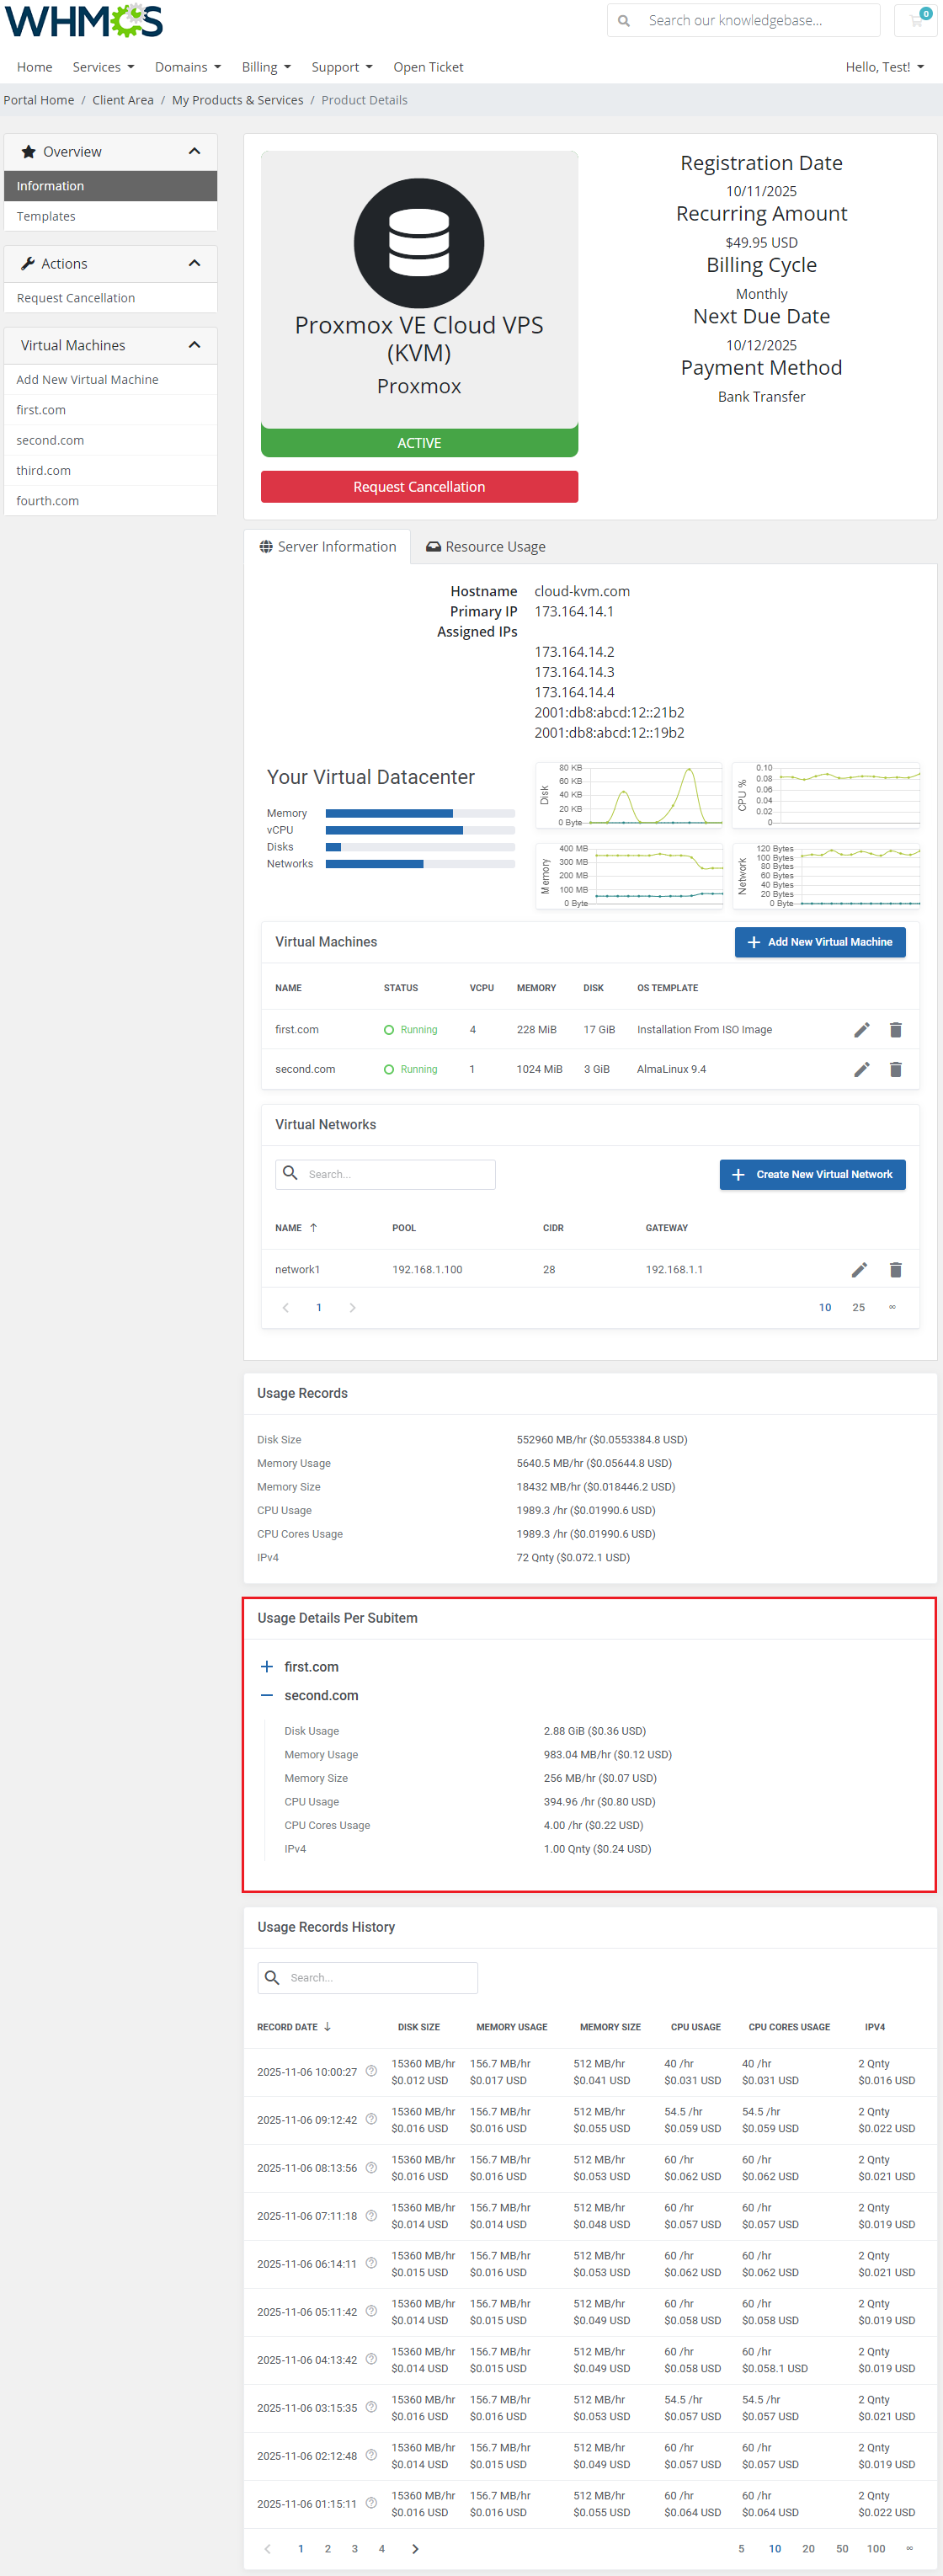
Task: Click the WHMCS logo
Action: (84, 21)
